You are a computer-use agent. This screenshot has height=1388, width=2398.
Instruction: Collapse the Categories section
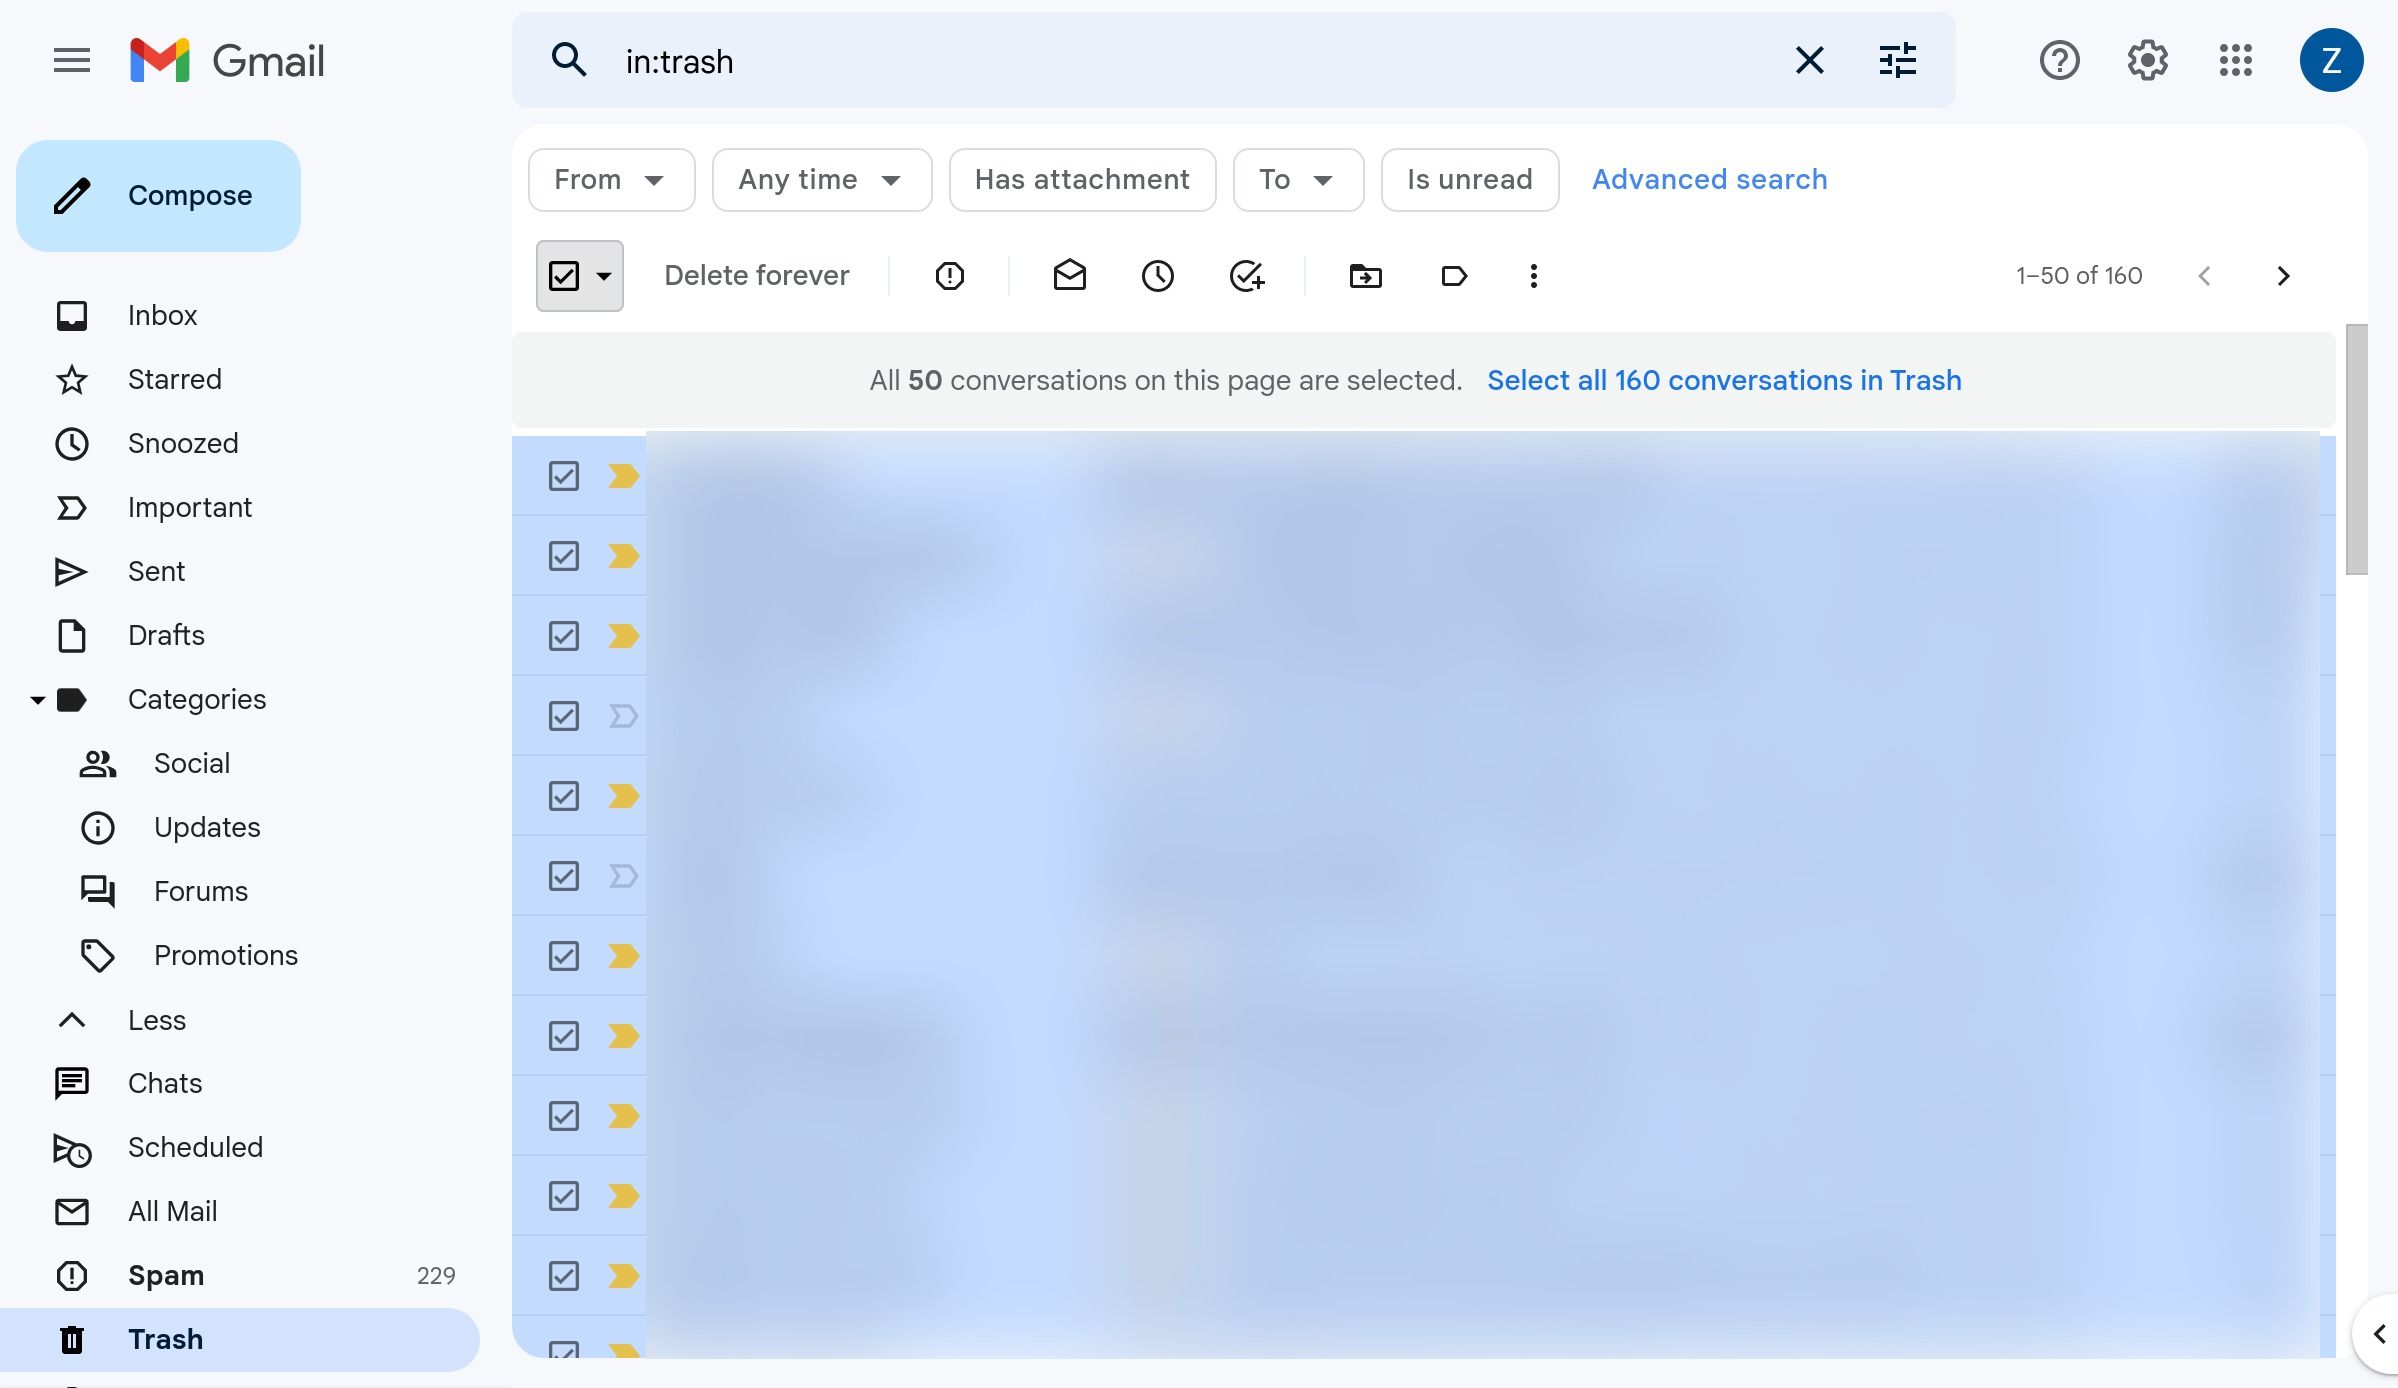37,699
